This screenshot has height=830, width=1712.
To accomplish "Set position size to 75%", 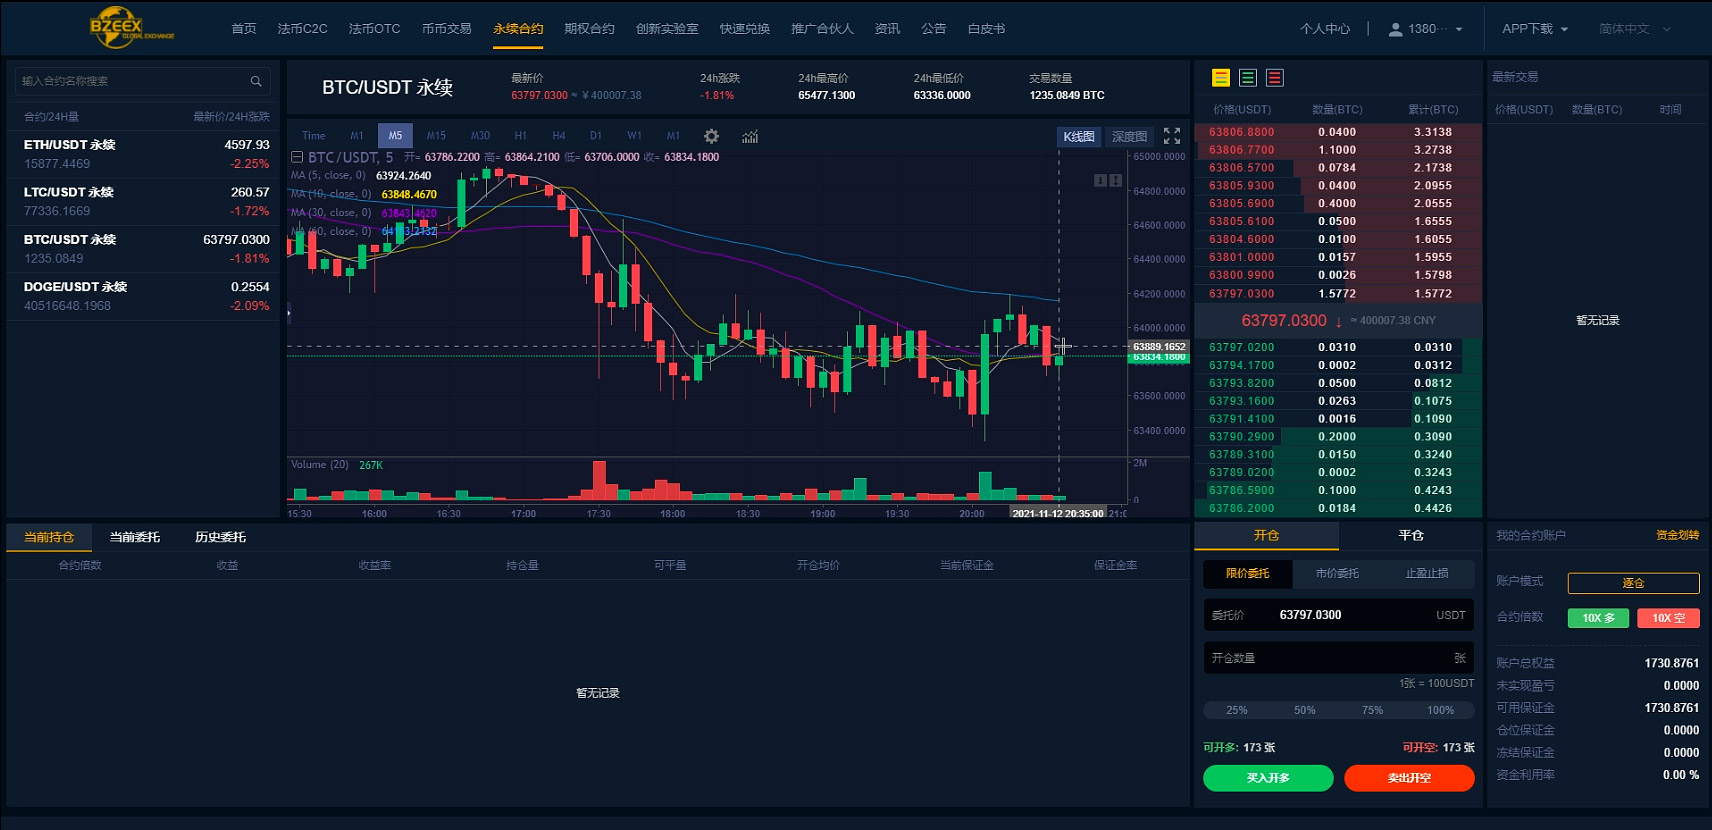I will 1373,710.
